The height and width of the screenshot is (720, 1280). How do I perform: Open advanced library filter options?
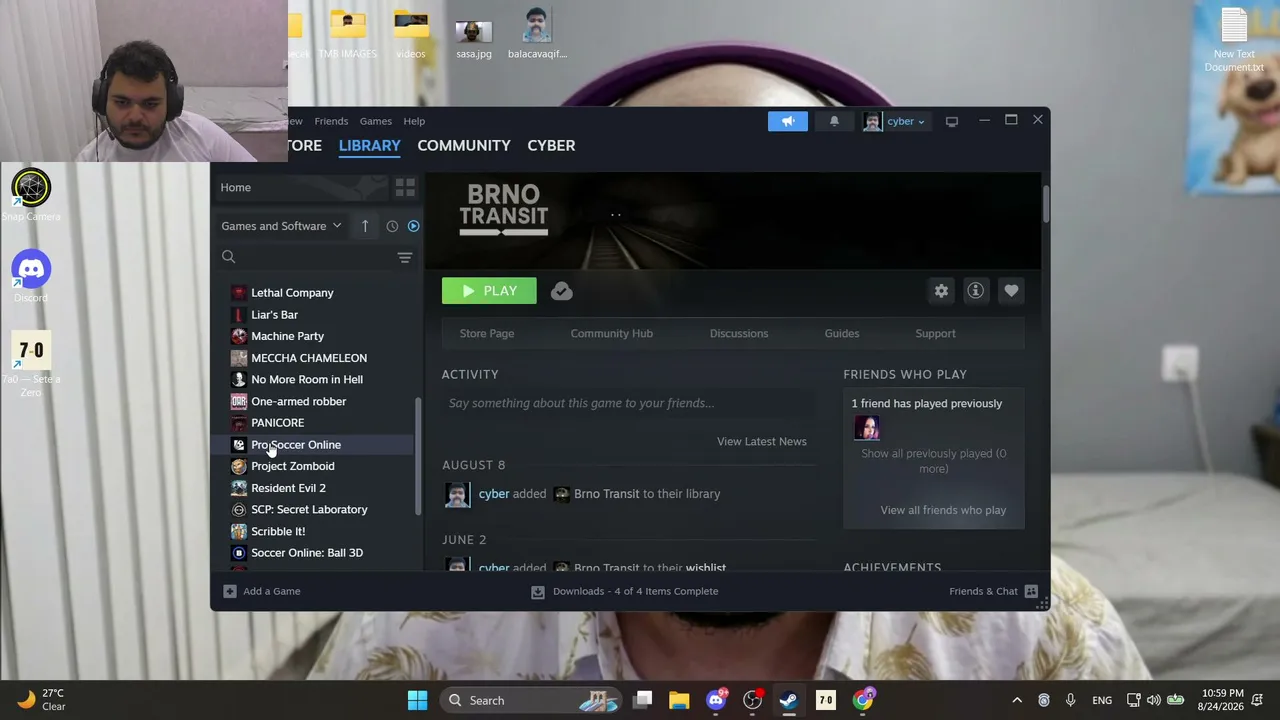(x=405, y=257)
